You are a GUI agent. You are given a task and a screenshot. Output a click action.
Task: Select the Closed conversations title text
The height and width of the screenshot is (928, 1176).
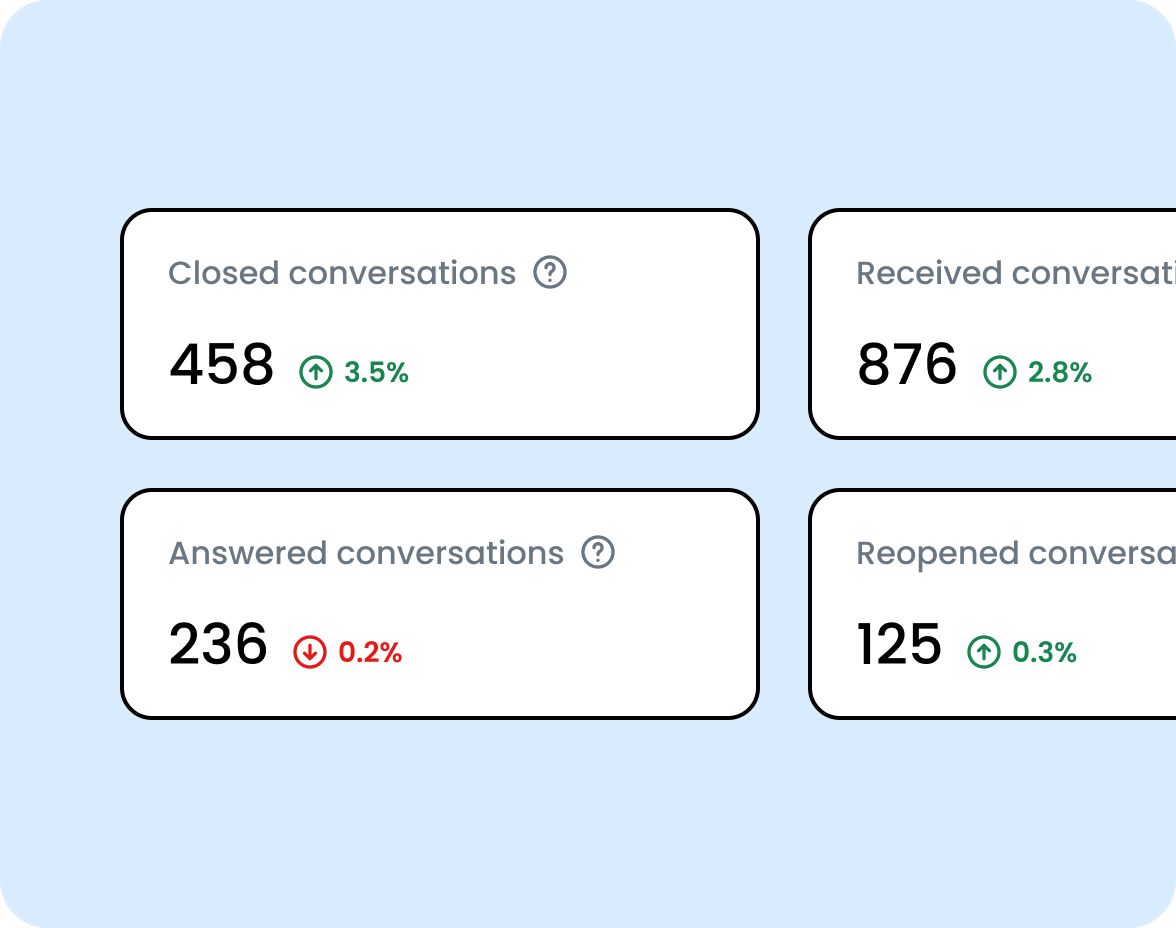342,273
